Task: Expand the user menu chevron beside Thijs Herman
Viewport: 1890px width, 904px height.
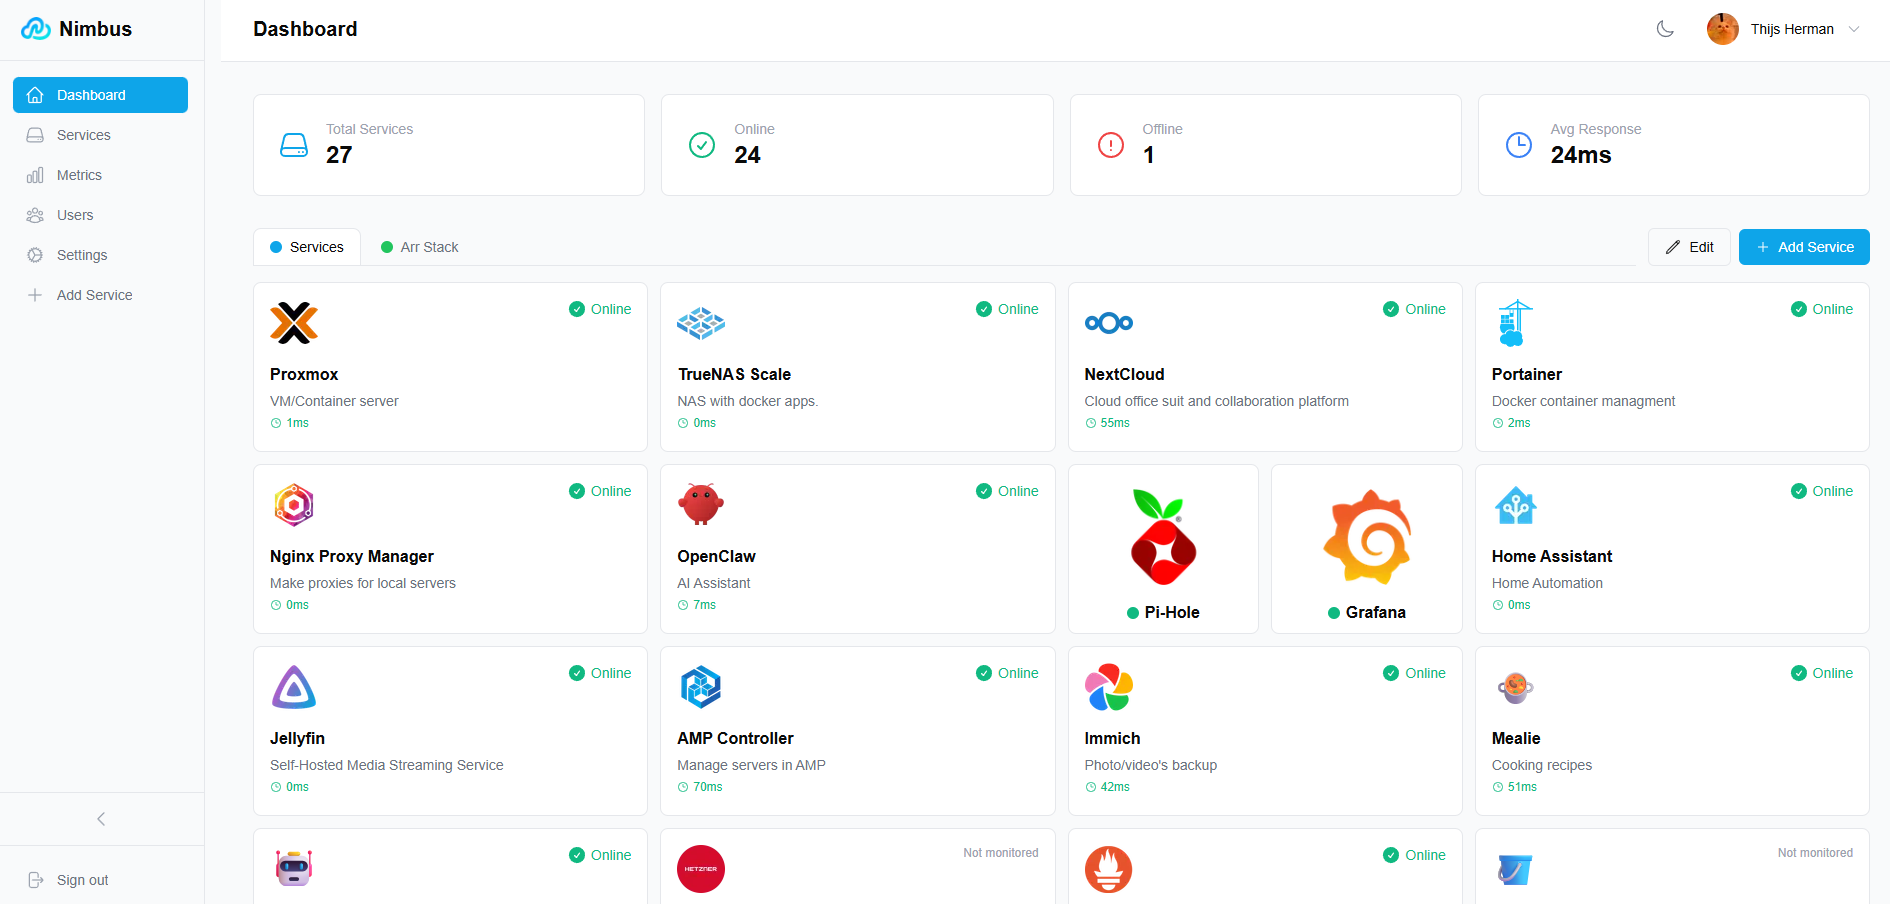Action: [x=1854, y=29]
